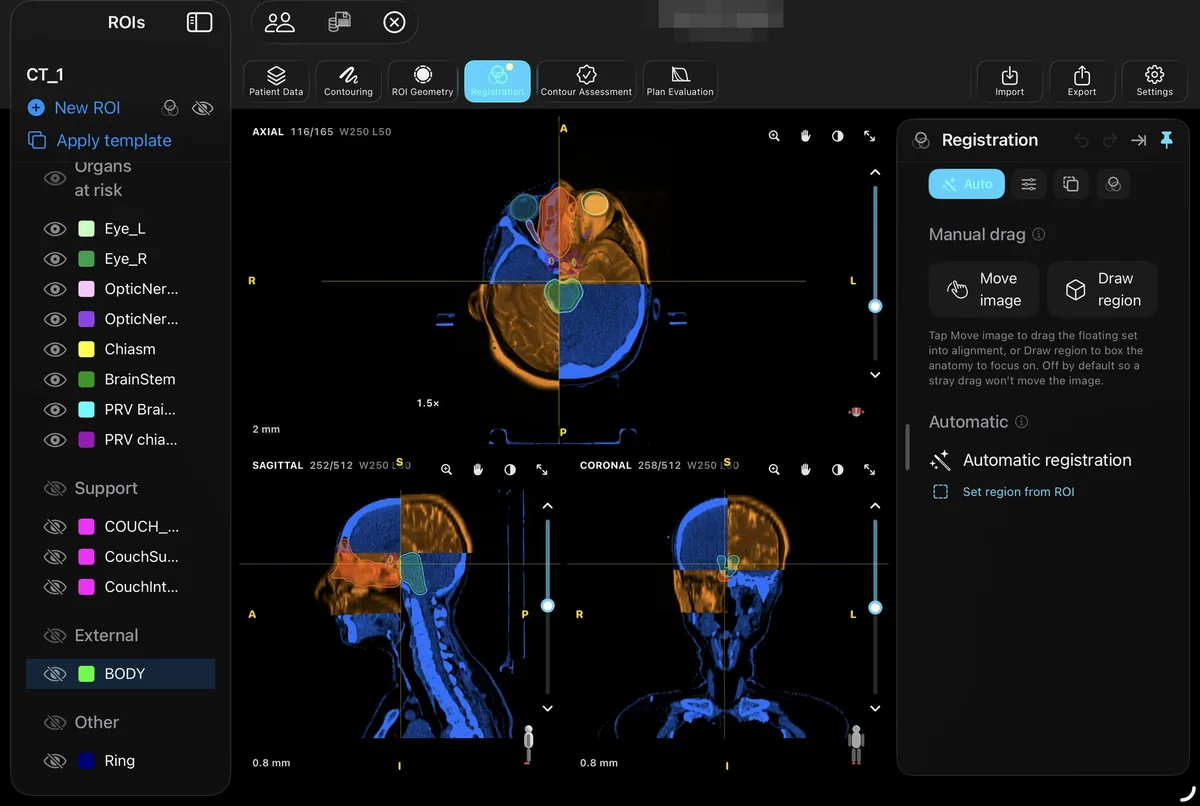Open Settings
Viewport: 1200px width, 806px height.
(x=1154, y=81)
